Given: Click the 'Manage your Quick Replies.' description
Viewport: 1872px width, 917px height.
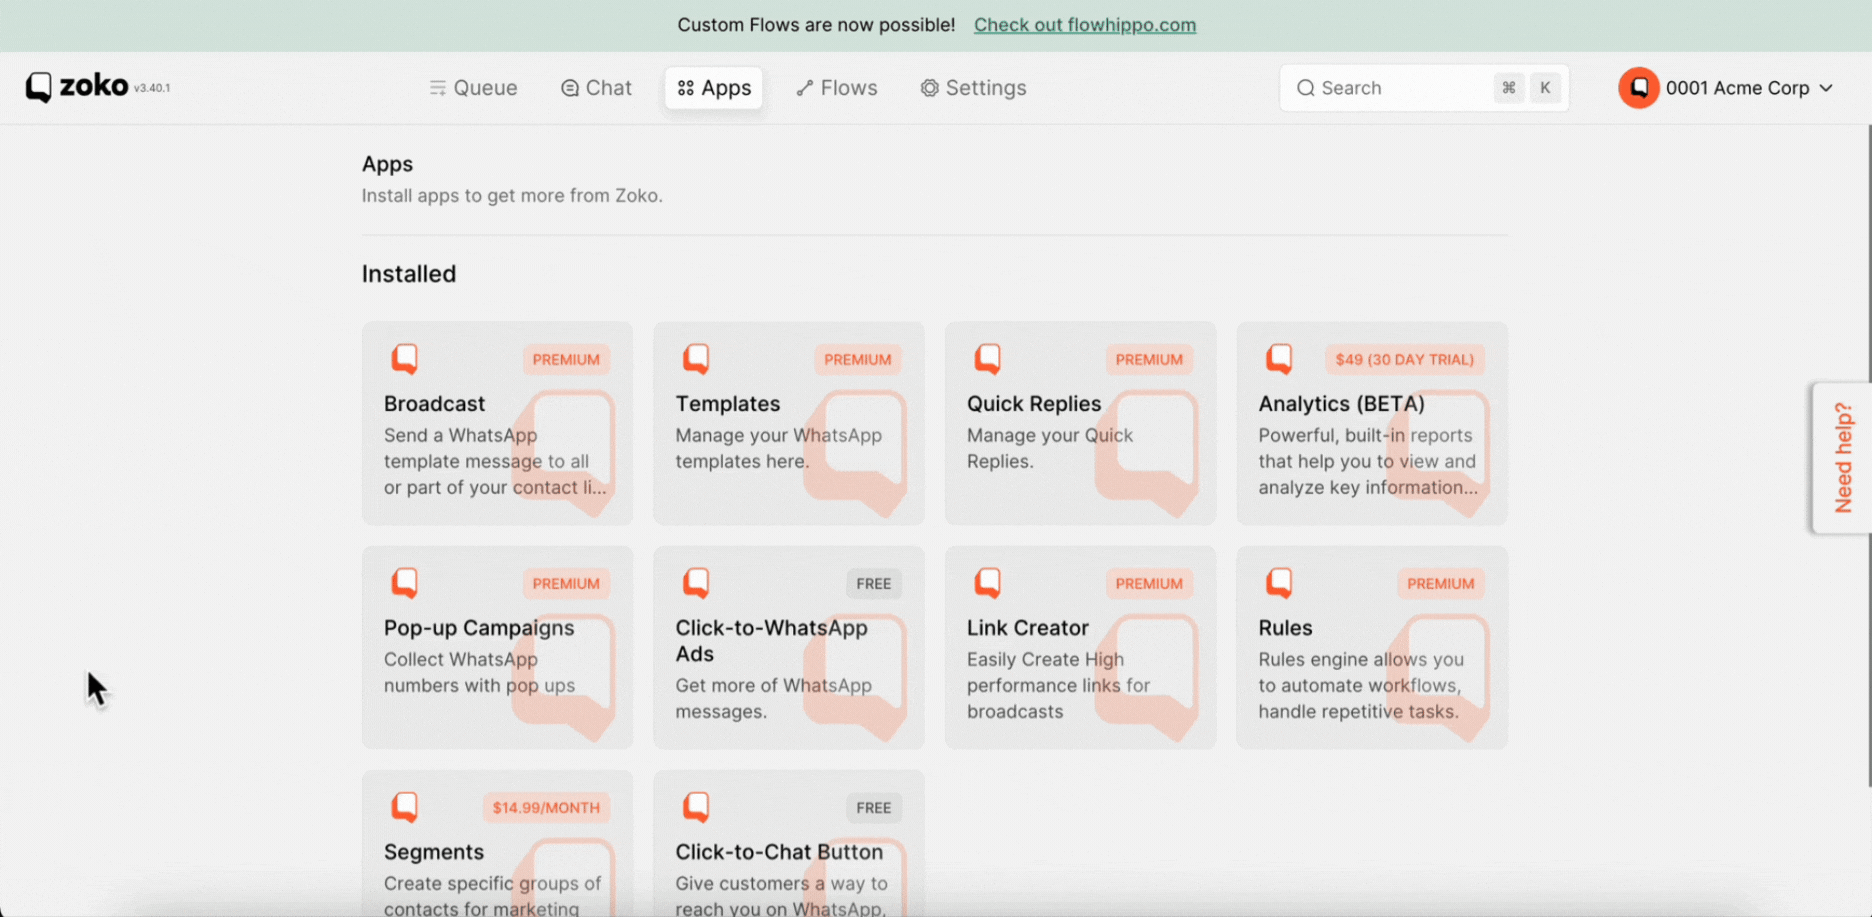Looking at the screenshot, I should coord(1050,448).
